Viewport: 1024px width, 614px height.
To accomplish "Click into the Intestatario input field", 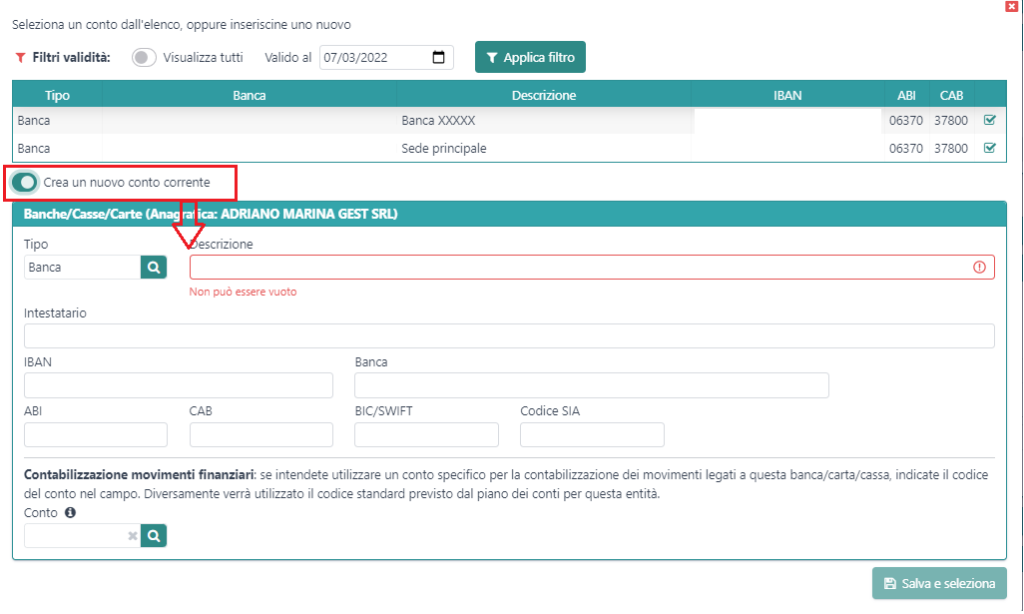I will click(x=509, y=336).
